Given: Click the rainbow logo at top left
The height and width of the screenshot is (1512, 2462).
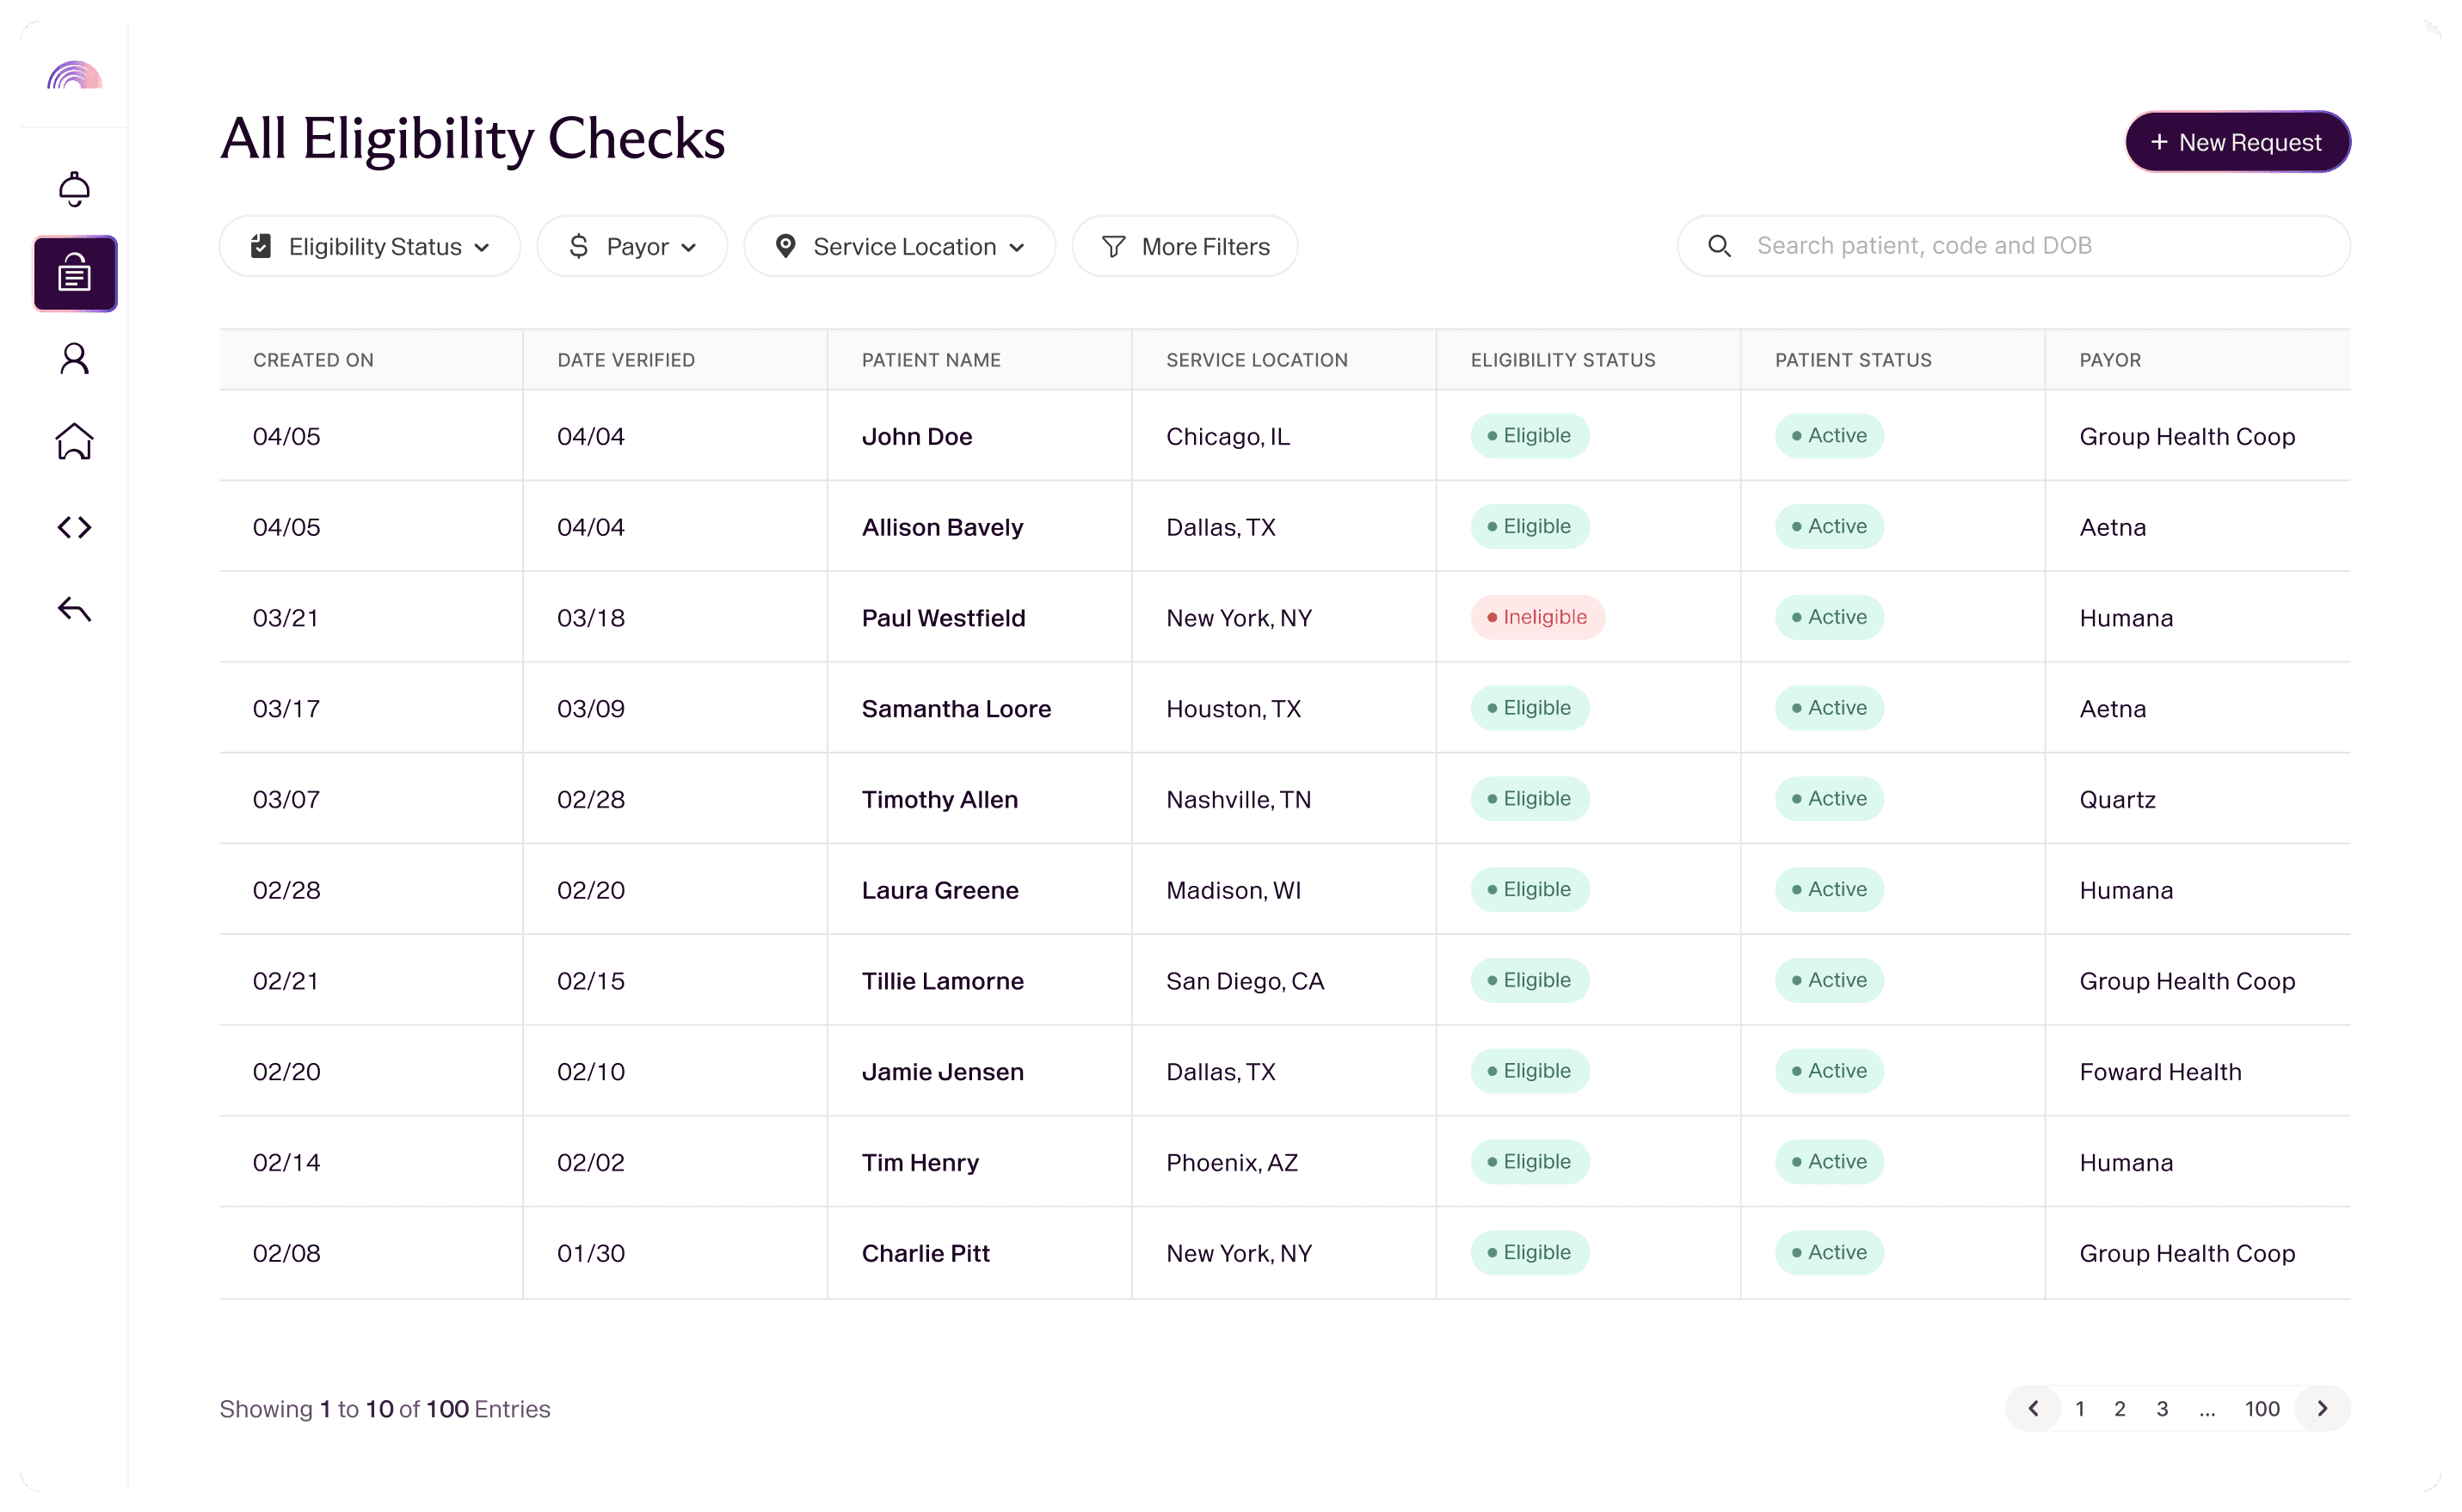Looking at the screenshot, I should pos(74,75).
